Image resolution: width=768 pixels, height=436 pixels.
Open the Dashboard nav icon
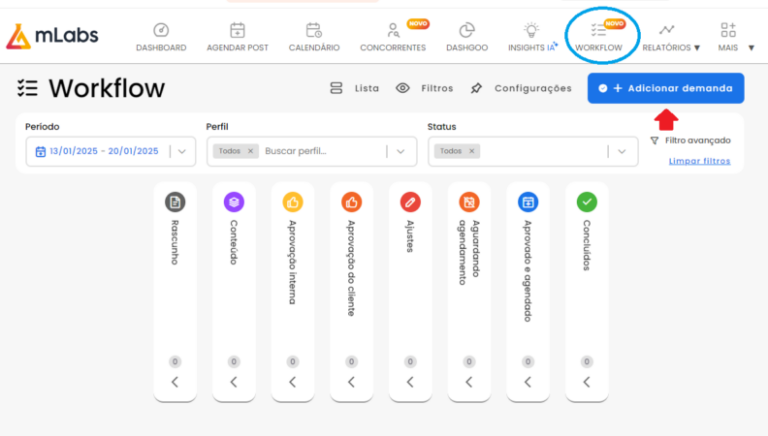(x=161, y=30)
